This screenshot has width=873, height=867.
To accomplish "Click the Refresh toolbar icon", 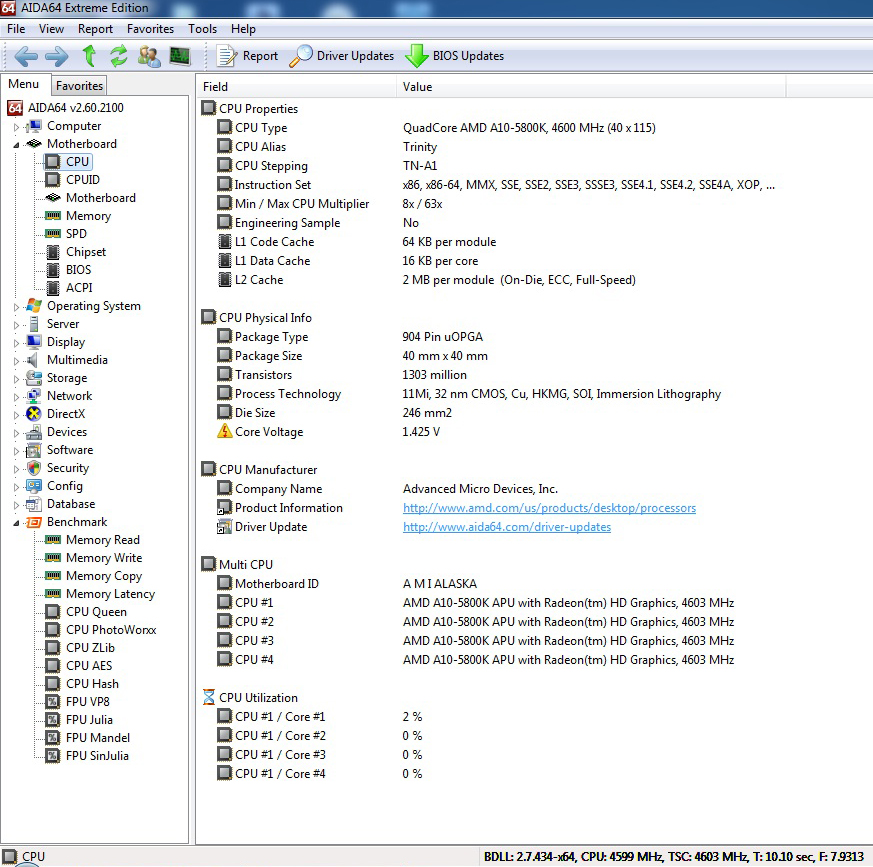I will pyautogui.click(x=119, y=56).
